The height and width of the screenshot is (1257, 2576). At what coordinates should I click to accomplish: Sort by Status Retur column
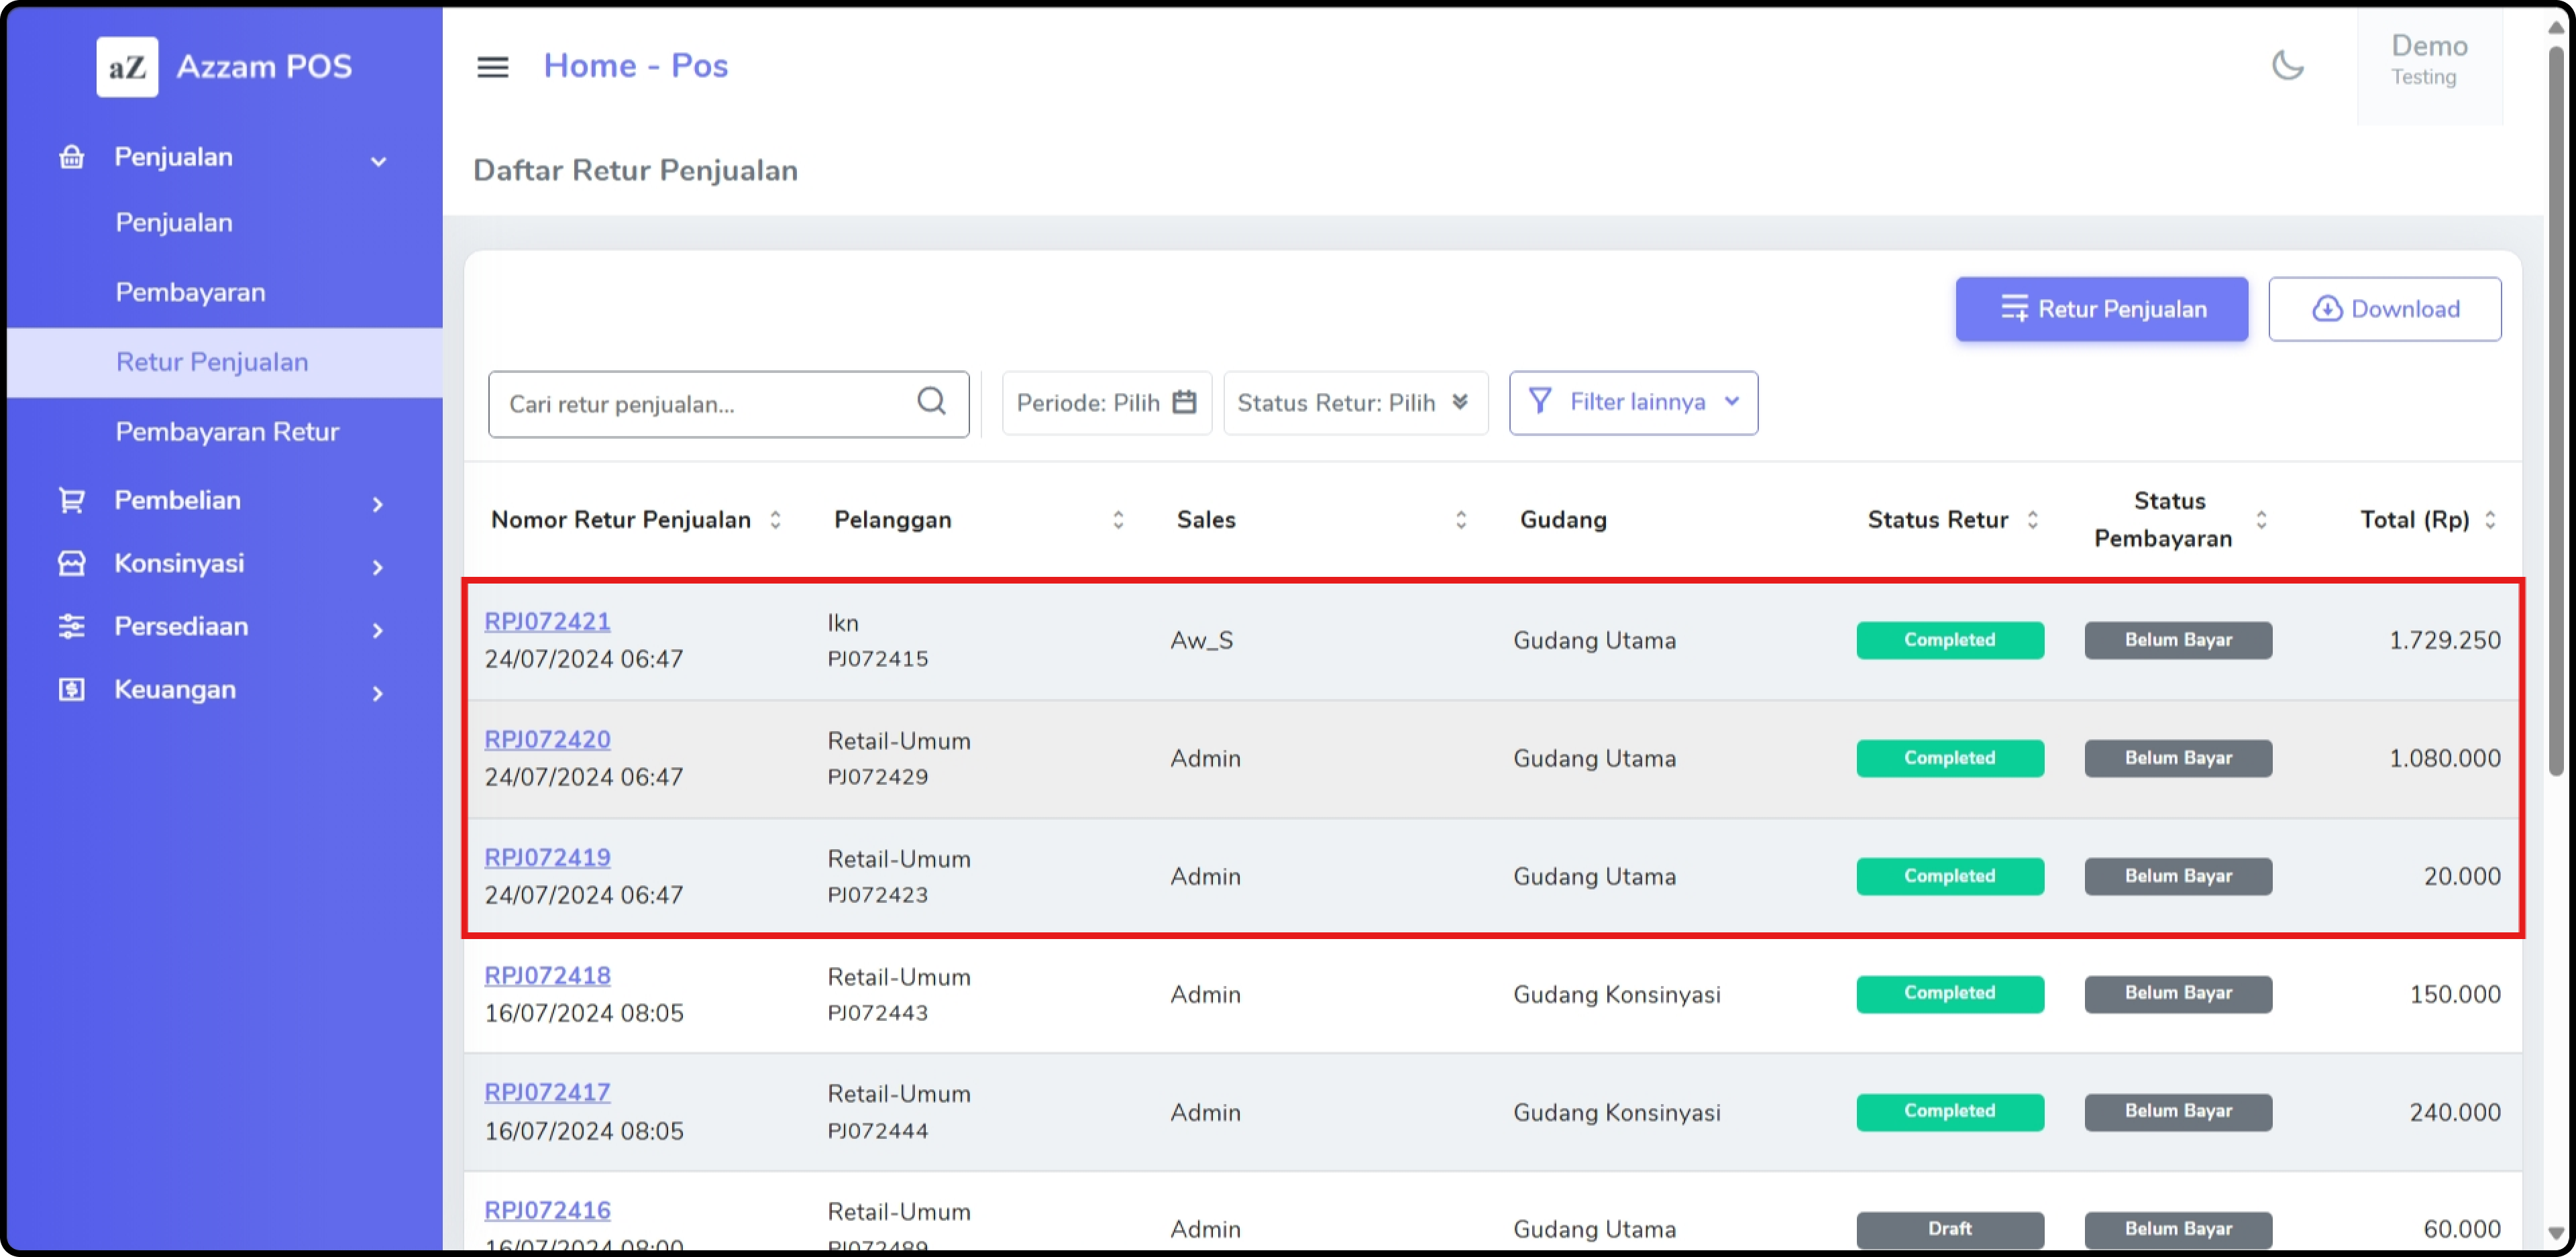pyautogui.click(x=2033, y=520)
